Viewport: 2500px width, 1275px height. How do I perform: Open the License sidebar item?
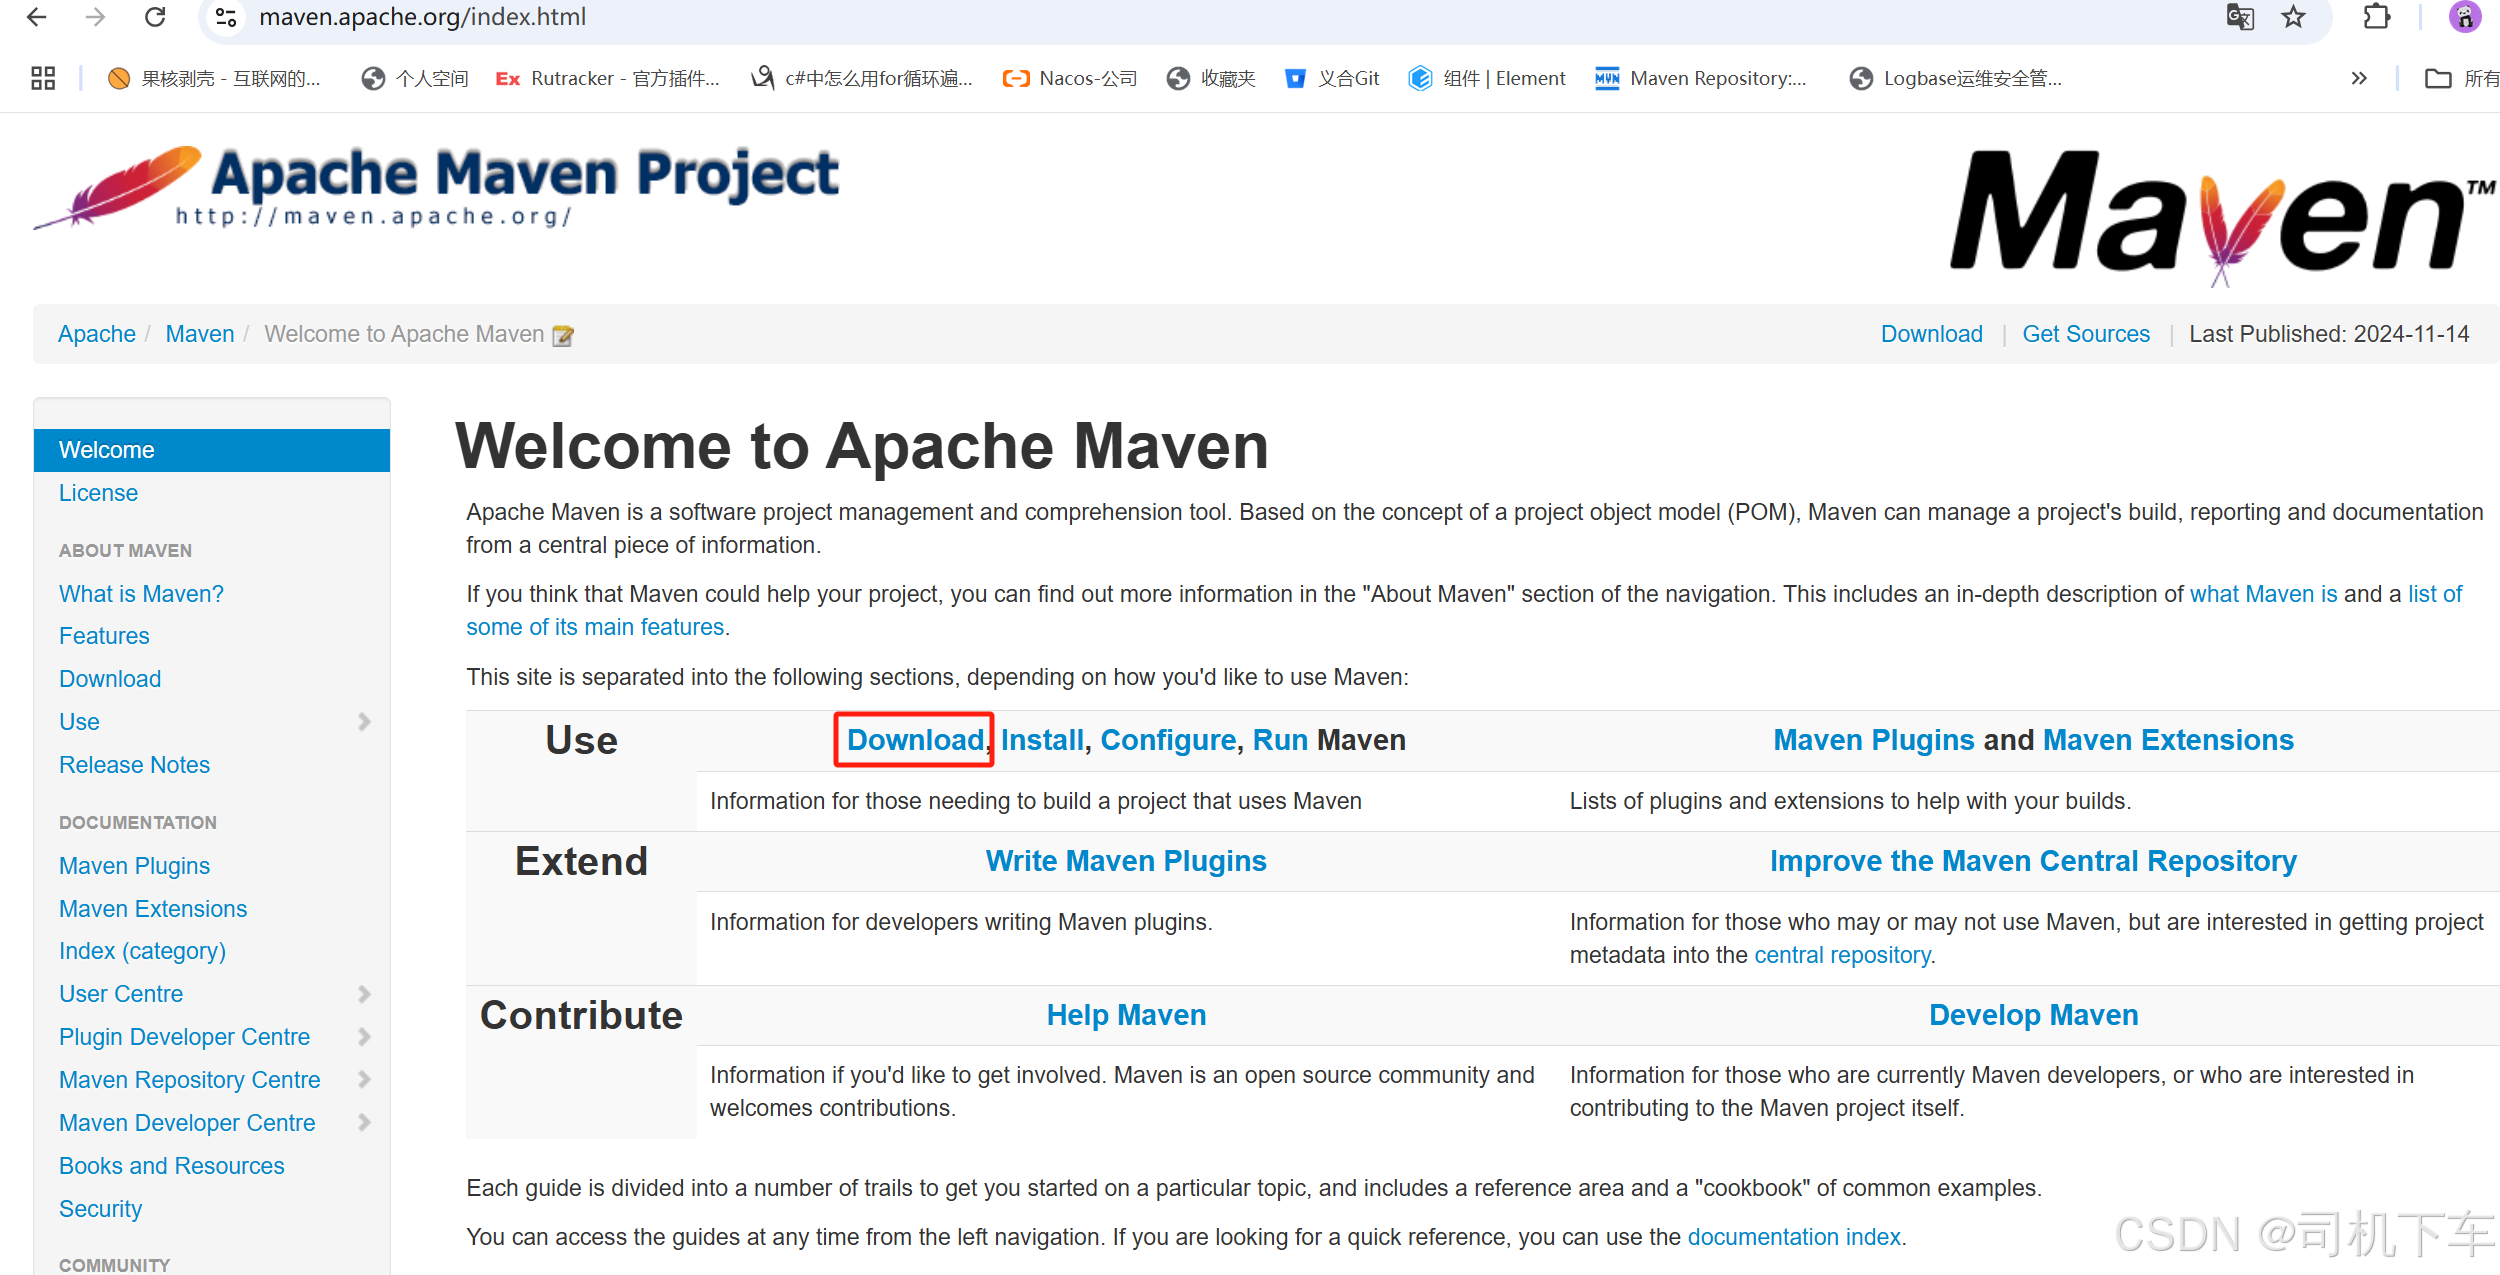[98, 493]
